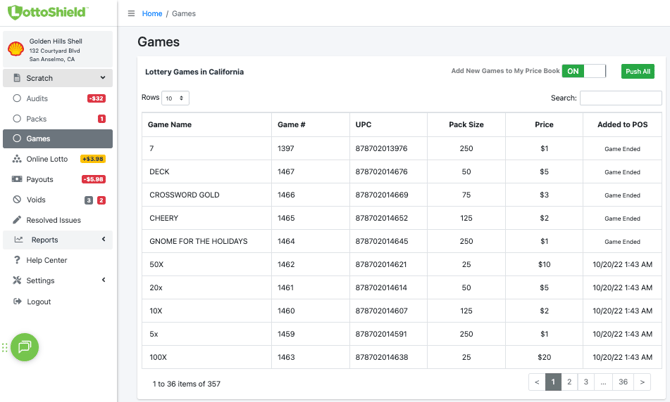Click the pagination ellipsis button
Viewport: 670px width, 402px height.
(603, 382)
